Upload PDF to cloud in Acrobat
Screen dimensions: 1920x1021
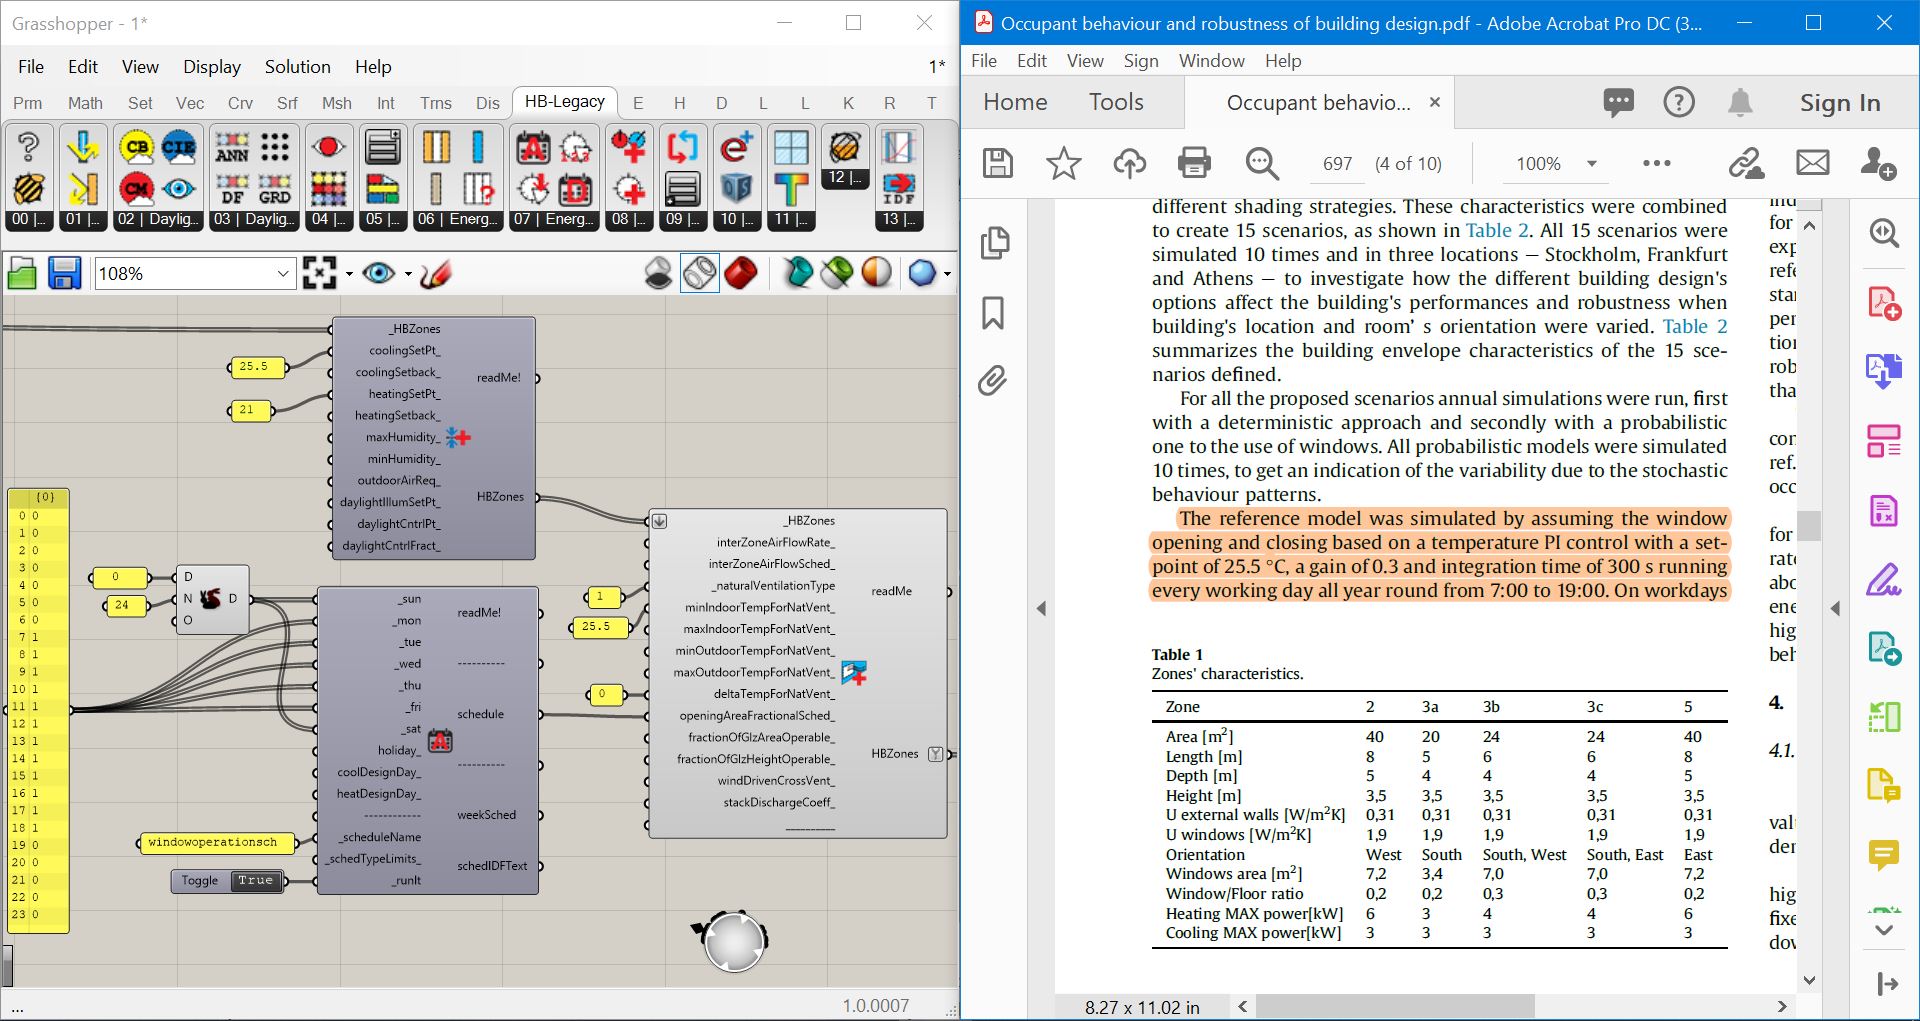(x=1129, y=163)
